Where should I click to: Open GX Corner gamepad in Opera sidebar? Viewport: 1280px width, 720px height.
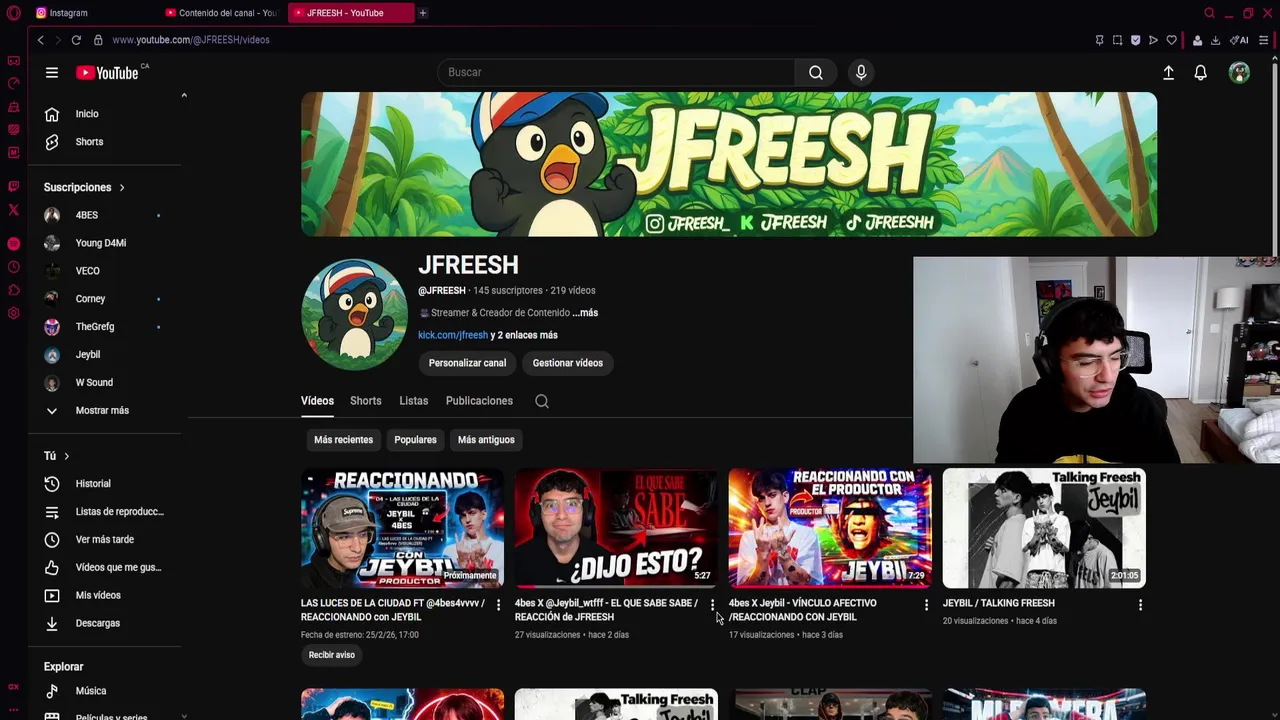click(x=13, y=61)
